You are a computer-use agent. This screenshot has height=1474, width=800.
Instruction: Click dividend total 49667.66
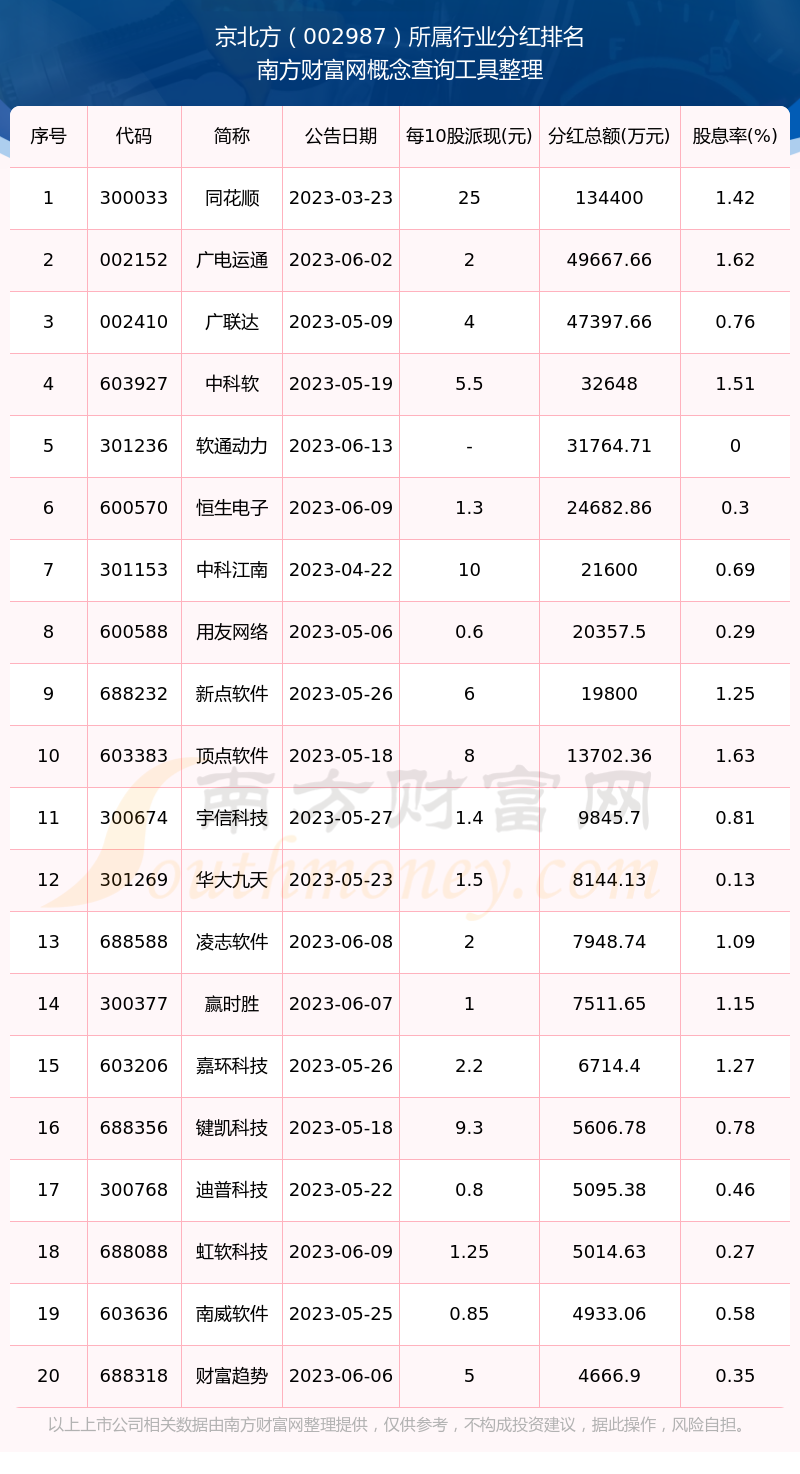609,260
